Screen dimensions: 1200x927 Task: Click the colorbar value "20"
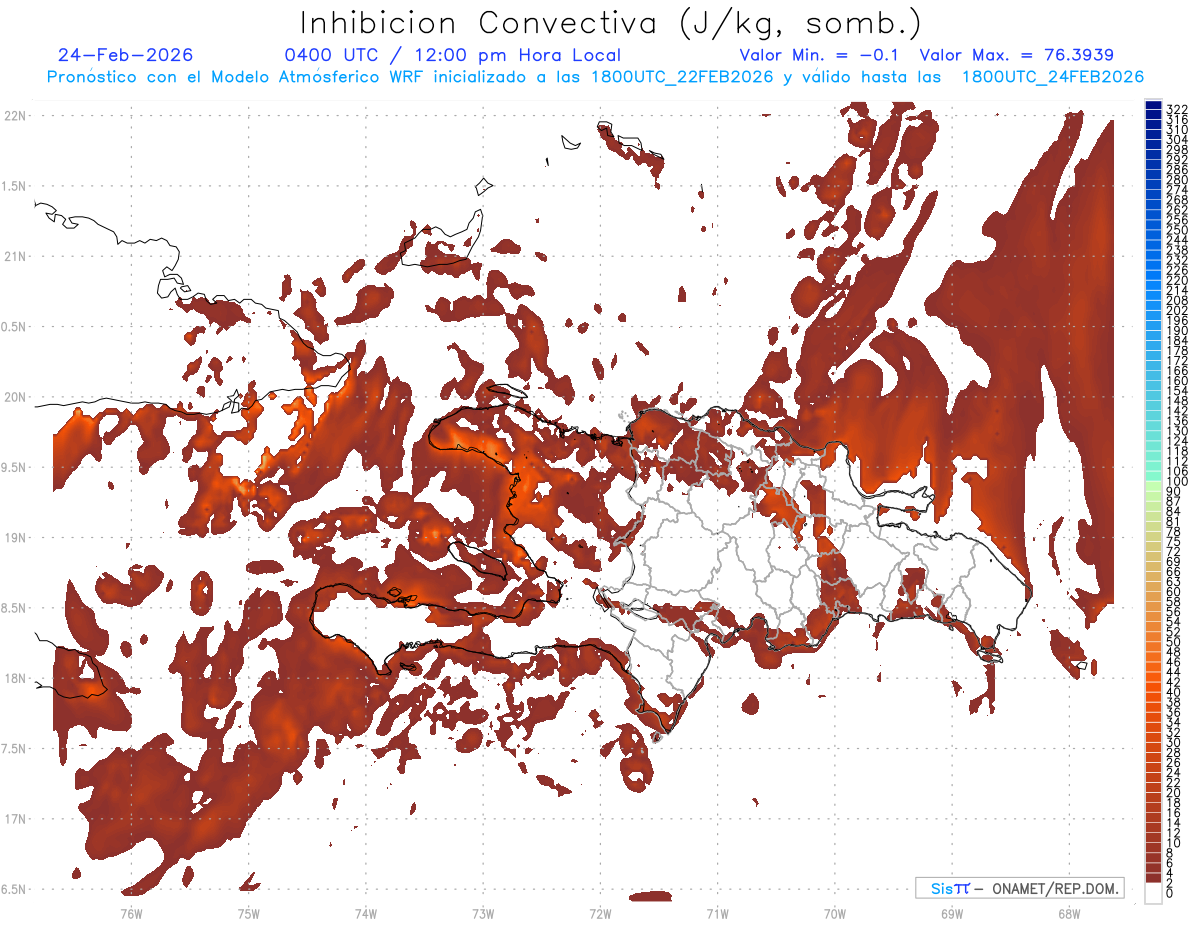pyautogui.click(x=1173, y=792)
